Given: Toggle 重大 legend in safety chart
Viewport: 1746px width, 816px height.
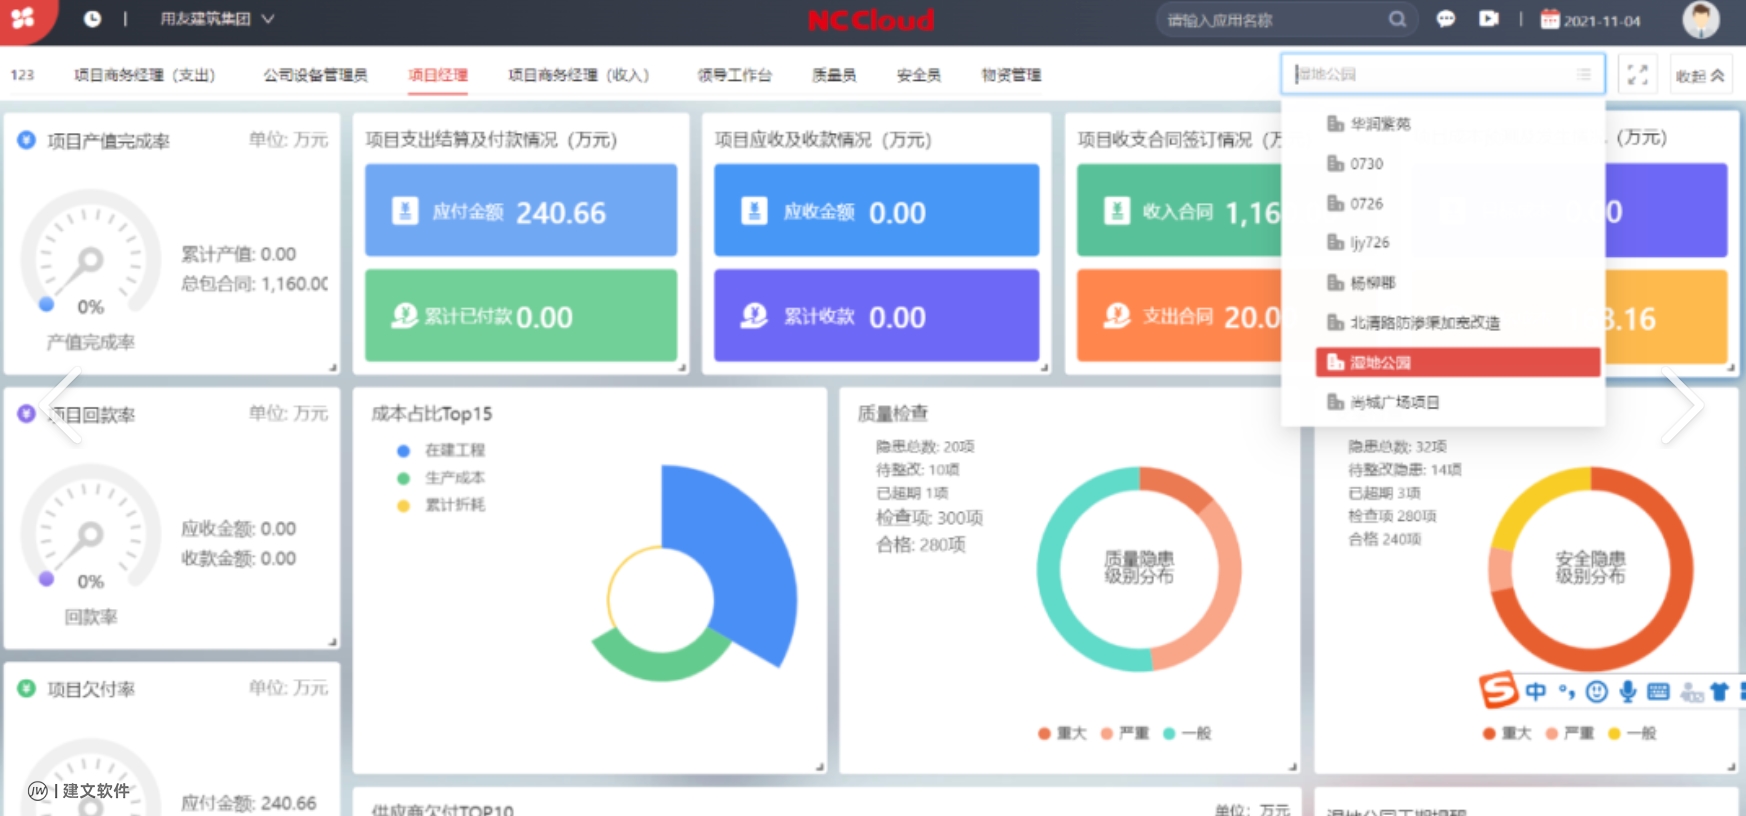Looking at the screenshot, I should pos(1507,733).
